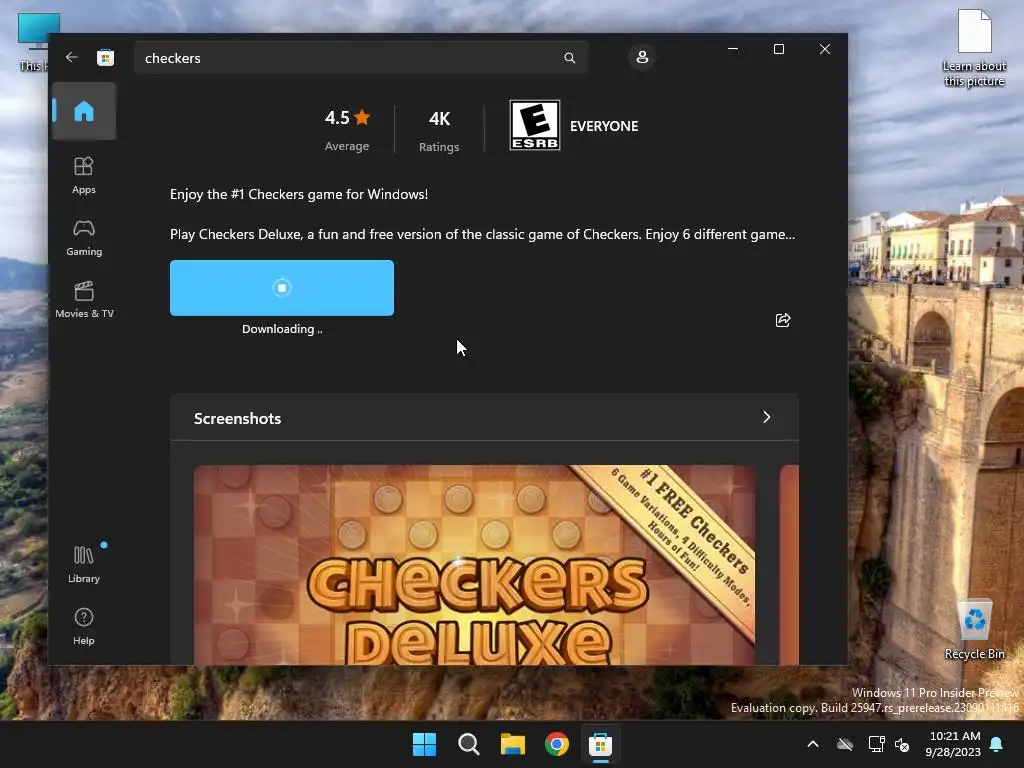Click the ESRB Everyone rating badge
Screen dimensions: 1024x768
(535, 125)
